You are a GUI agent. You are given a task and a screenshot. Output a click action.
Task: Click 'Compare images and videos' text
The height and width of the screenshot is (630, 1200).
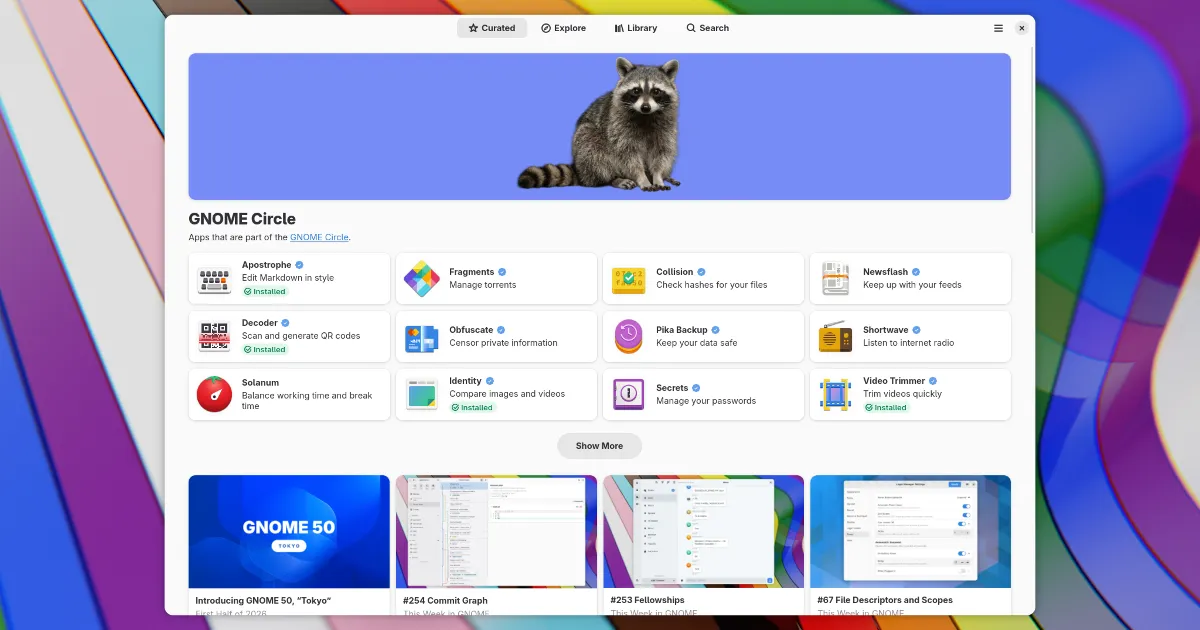pos(507,394)
